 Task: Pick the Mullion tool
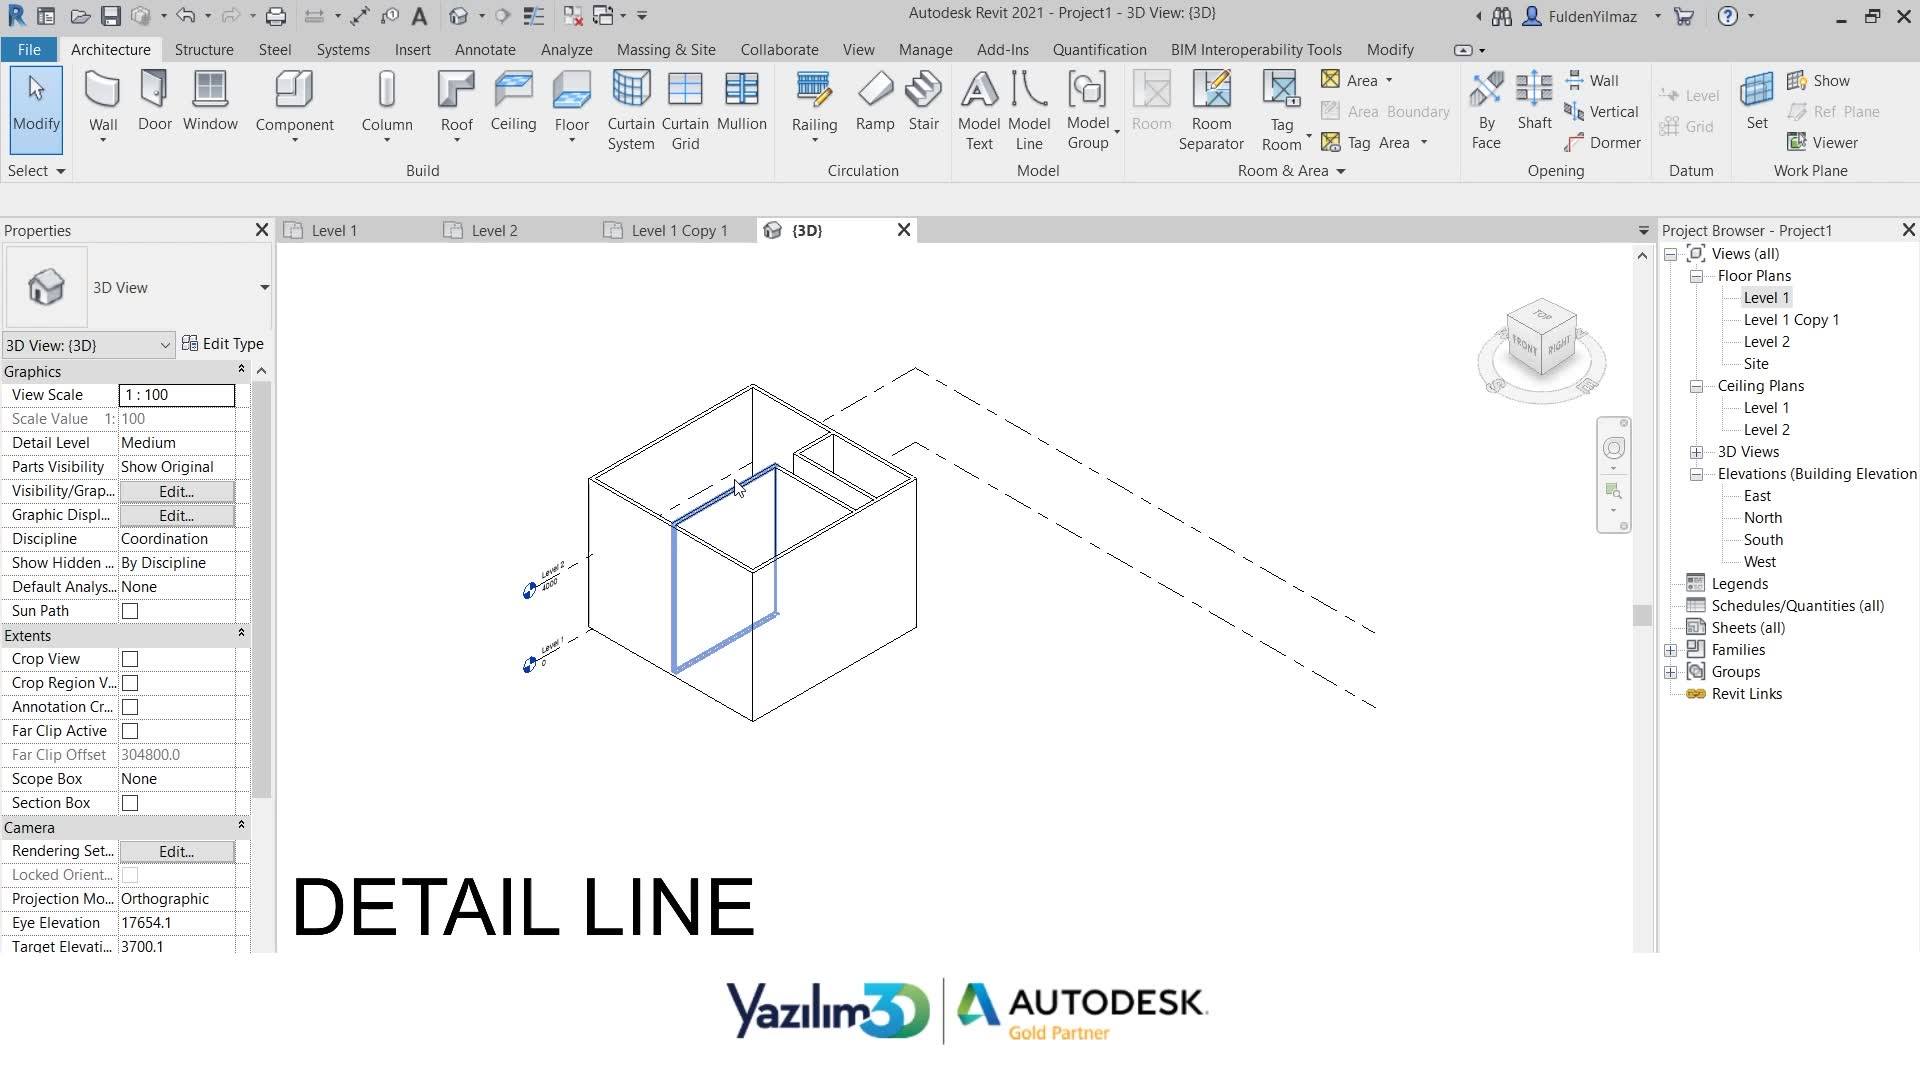tap(741, 102)
